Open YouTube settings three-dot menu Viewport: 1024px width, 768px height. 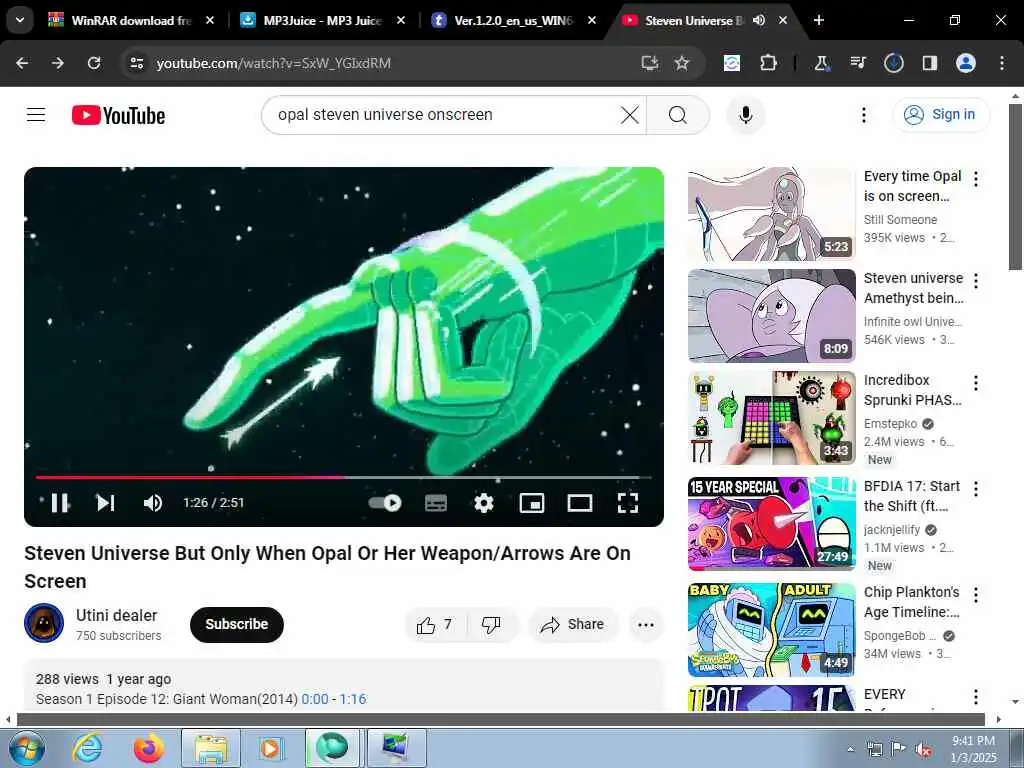pos(863,115)
